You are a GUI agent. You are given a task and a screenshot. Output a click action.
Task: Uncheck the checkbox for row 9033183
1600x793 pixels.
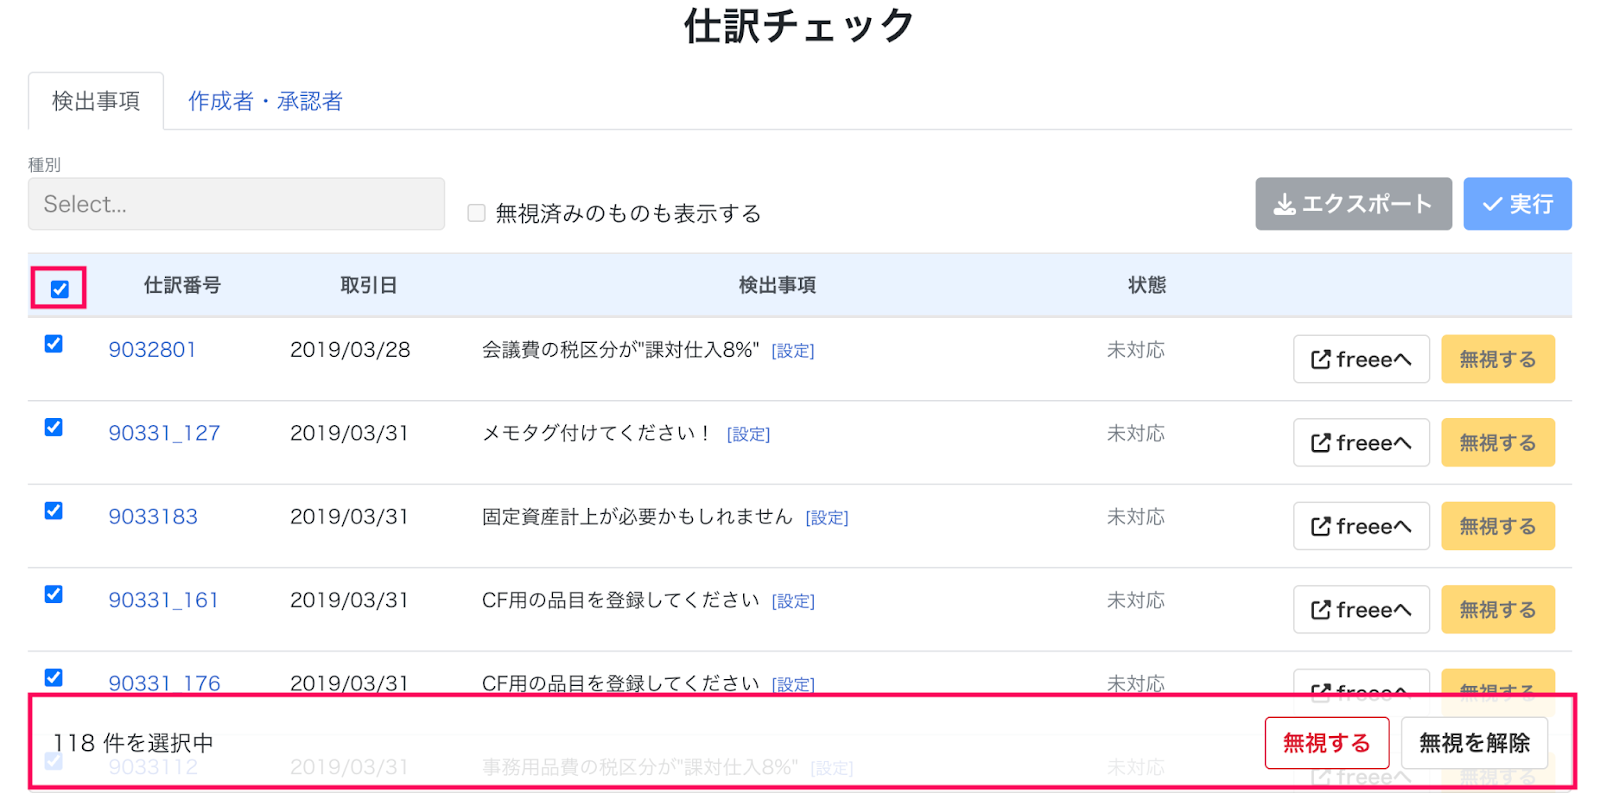coord(54,511)
